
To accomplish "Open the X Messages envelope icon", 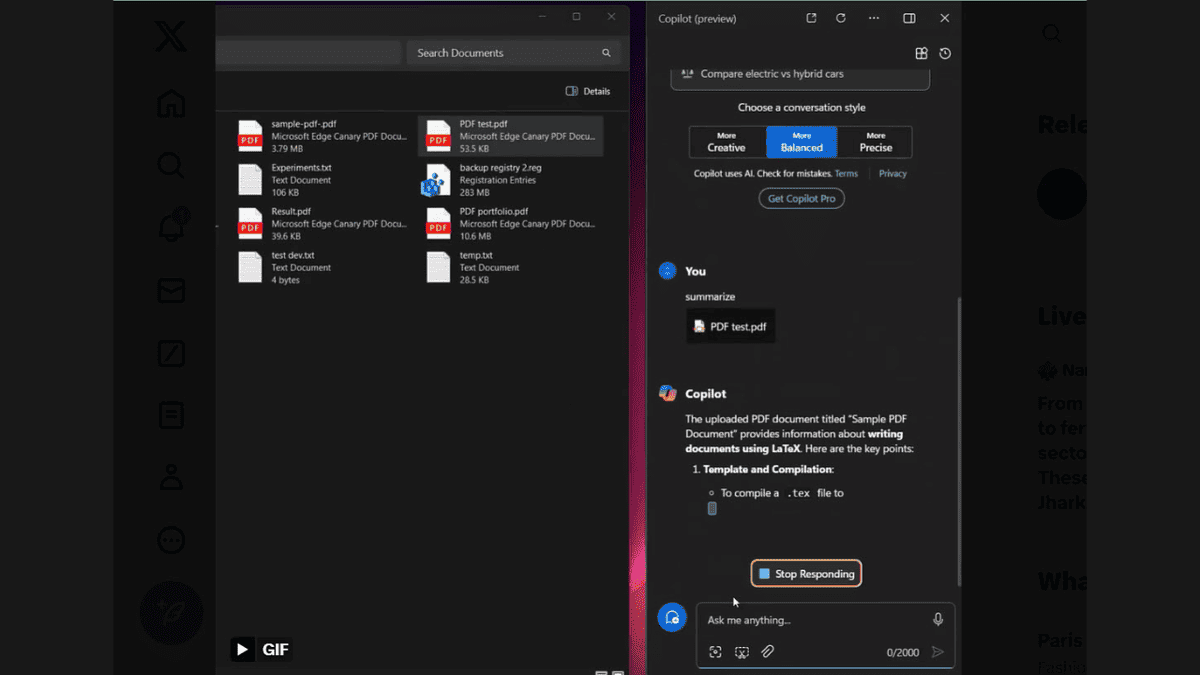I will click(x=171, y=290).
